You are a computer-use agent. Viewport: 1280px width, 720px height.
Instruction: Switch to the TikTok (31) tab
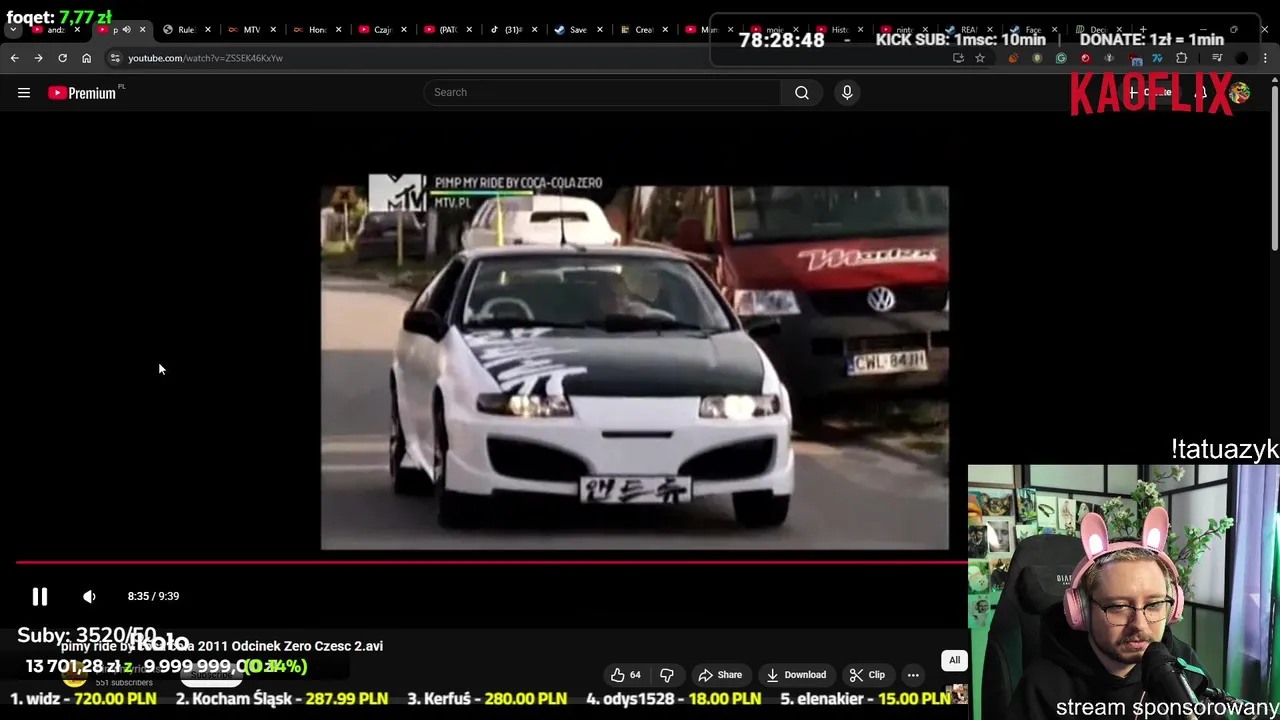512,30
